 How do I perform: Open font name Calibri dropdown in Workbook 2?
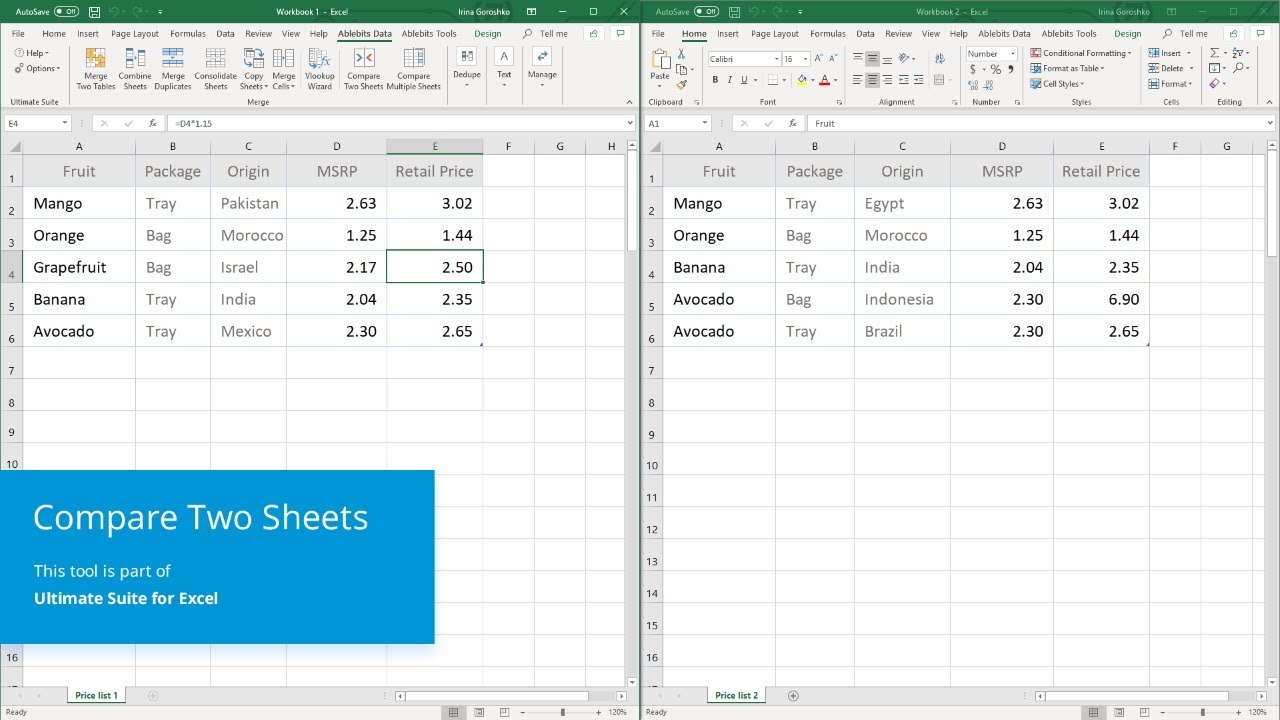(x=776, y=59)
